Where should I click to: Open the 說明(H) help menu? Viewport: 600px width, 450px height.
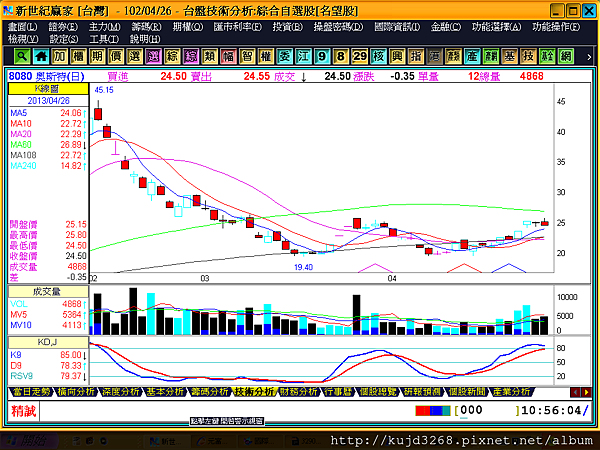(x=145, y=39)
